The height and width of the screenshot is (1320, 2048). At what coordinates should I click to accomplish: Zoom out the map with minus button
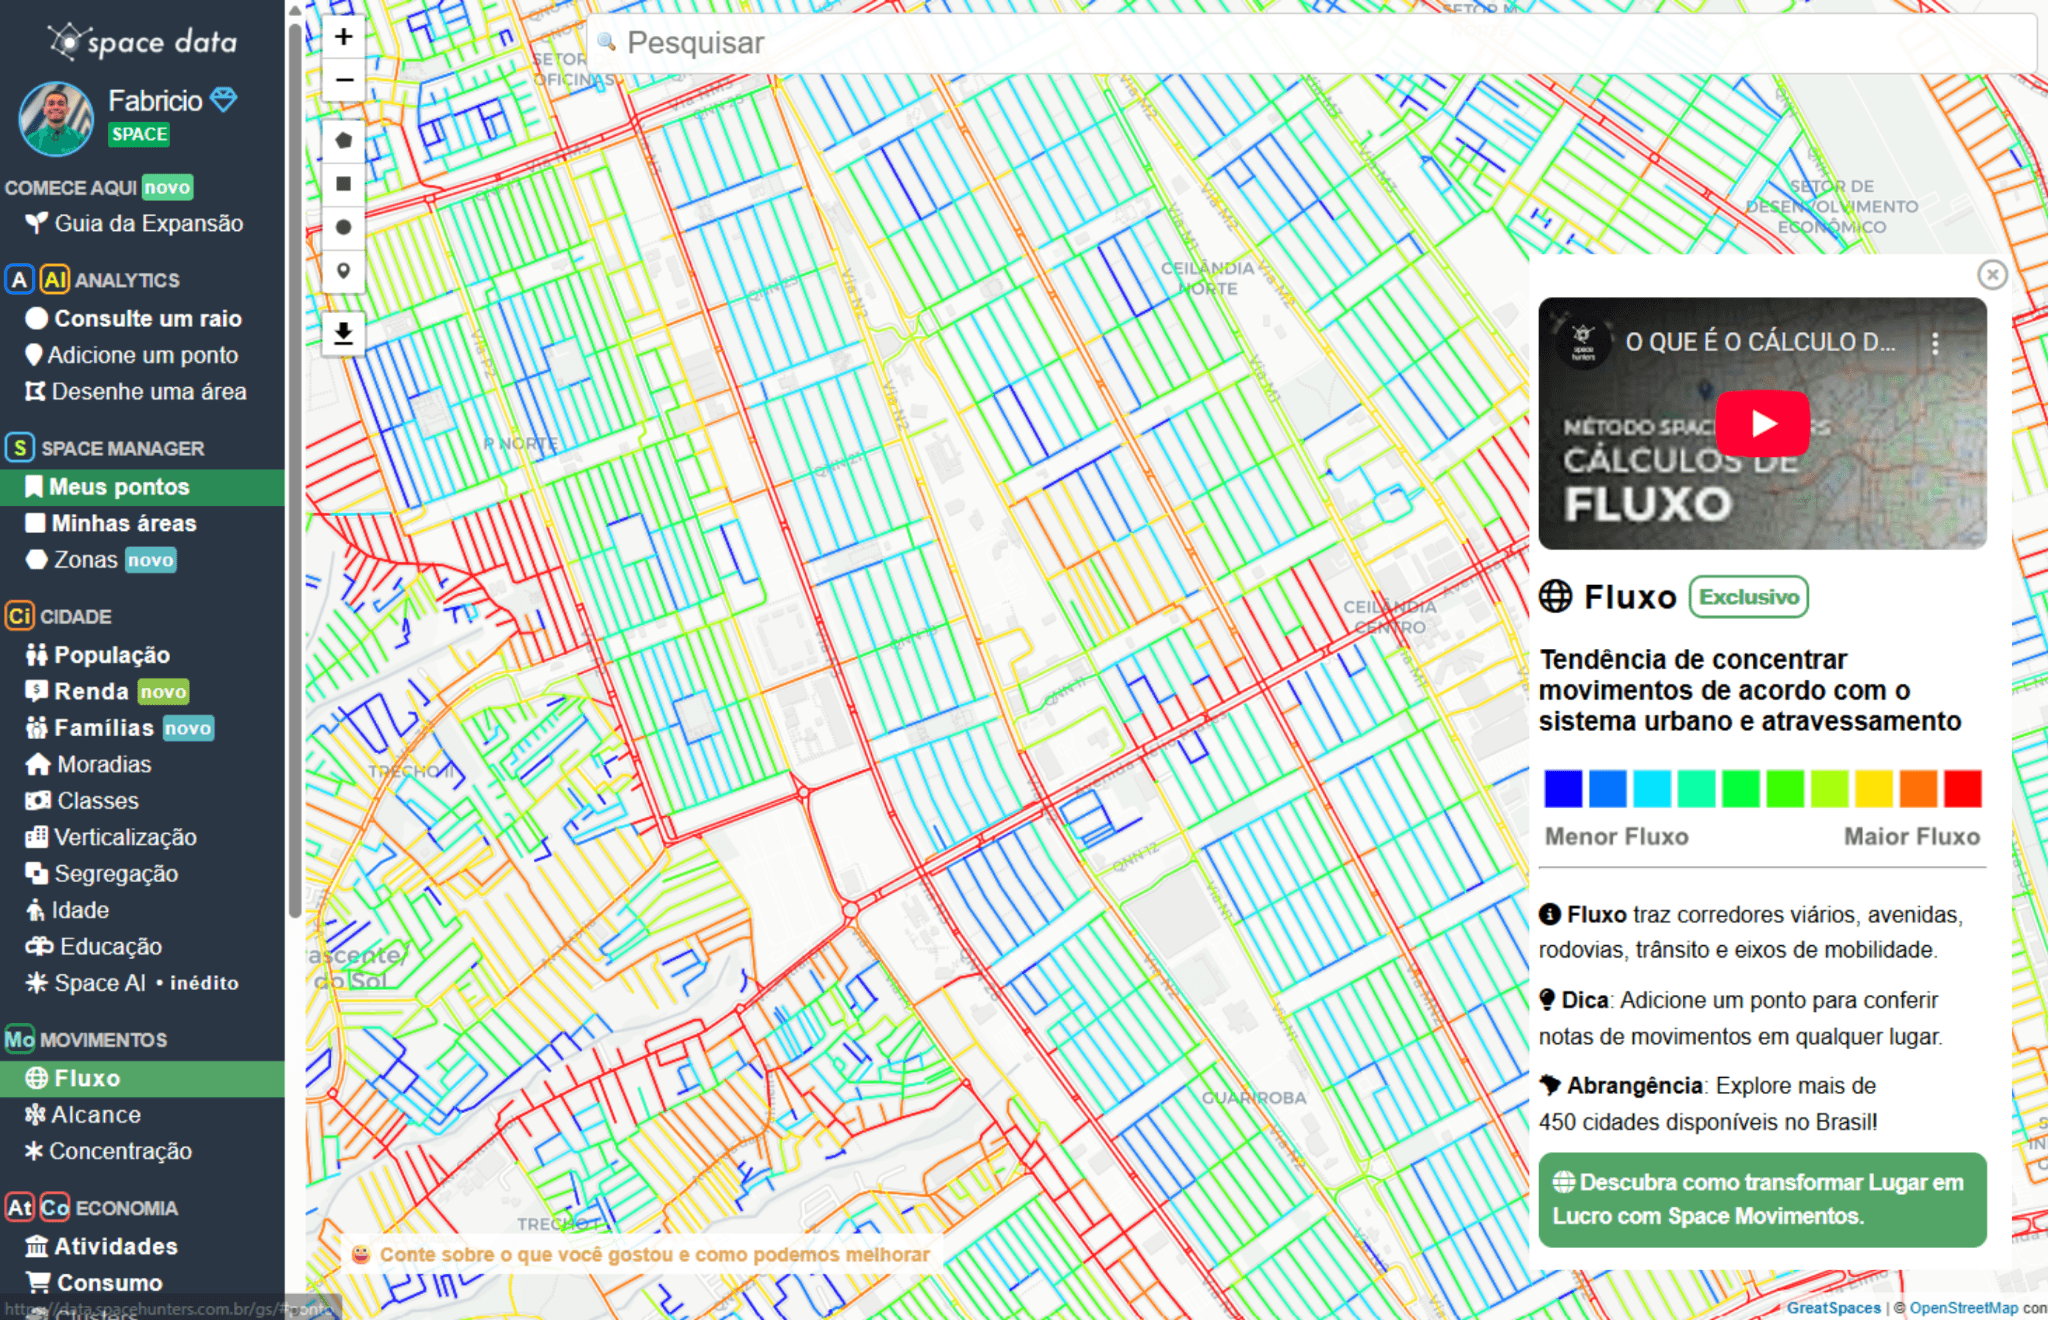pyautogui.click(x=343, y=80)
